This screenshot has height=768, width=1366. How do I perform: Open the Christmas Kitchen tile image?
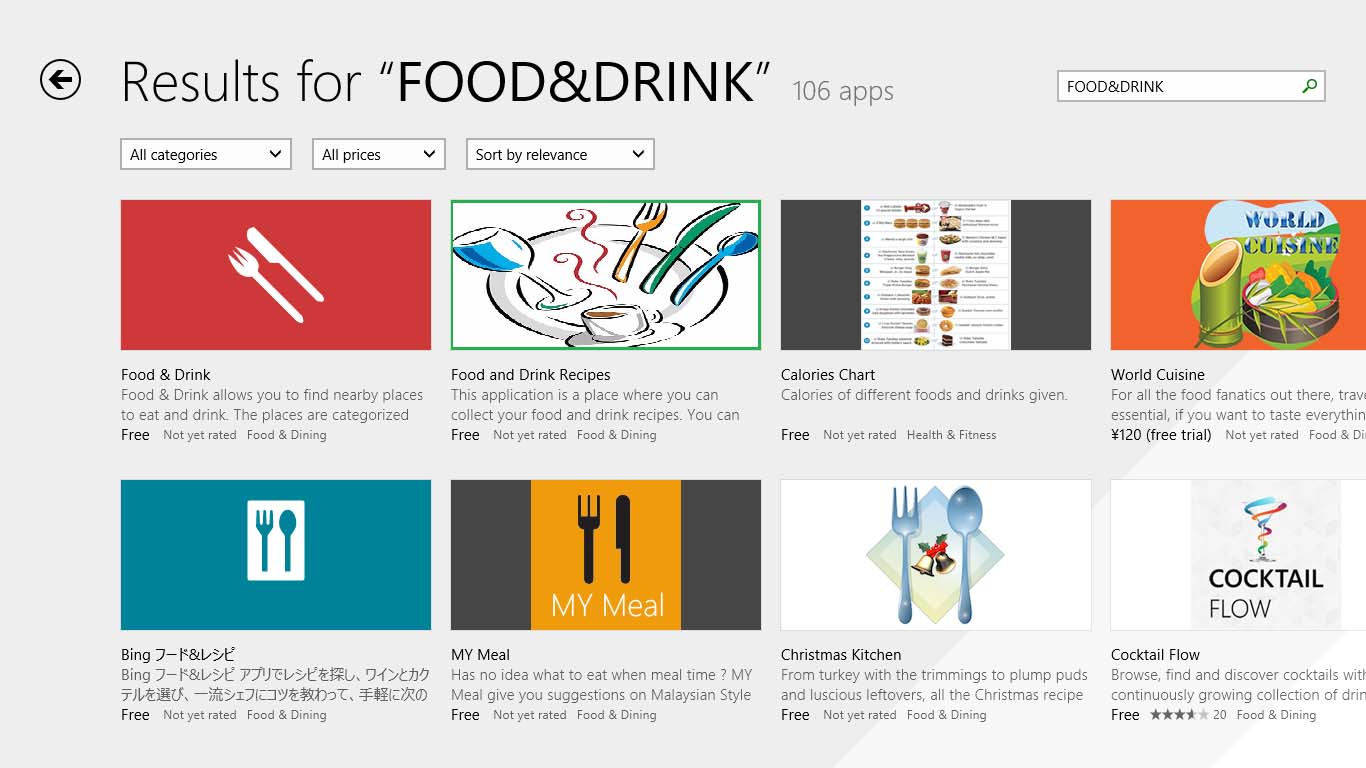[x=936, y=555]
